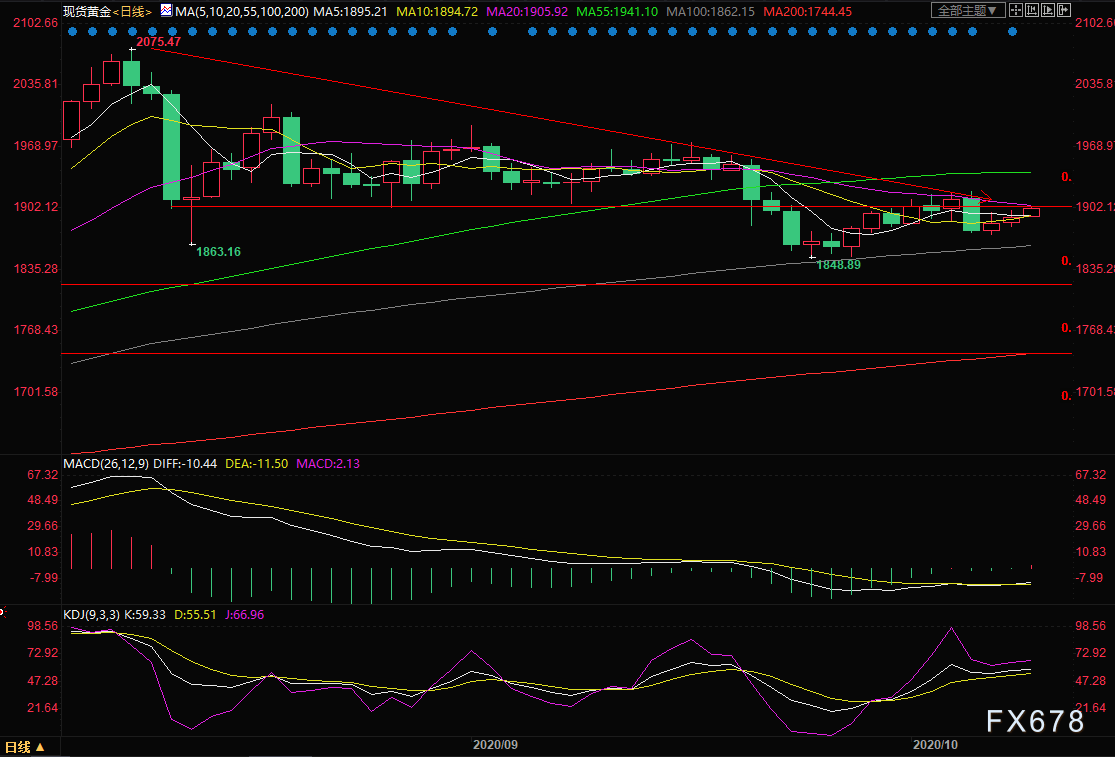
Task: Select the MACD(26,12,9) indicator label
Action: pos(106,463)
